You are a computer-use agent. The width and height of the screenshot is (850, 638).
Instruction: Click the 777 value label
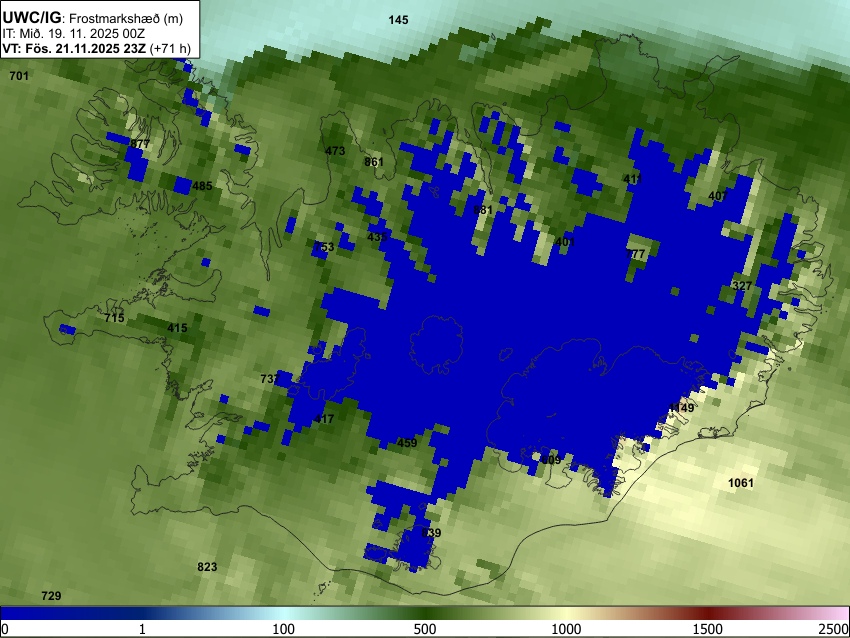click(x=635, y=254)
